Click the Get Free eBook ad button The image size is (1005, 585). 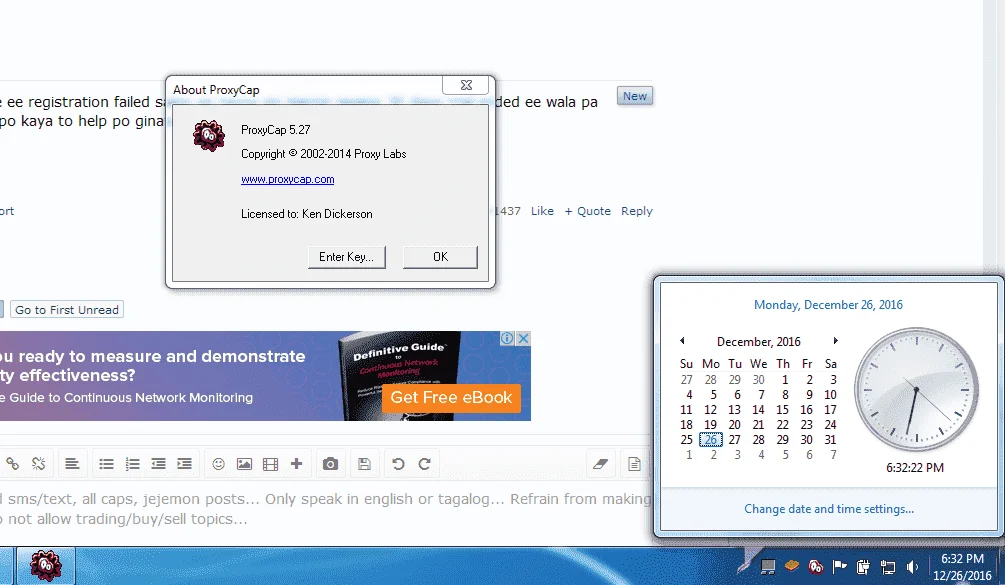pos(451,398)
